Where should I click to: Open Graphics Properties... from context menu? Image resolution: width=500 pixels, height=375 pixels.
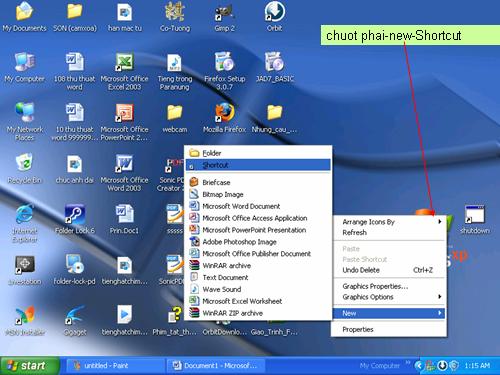pyautogui.click(x=389, y=286)
